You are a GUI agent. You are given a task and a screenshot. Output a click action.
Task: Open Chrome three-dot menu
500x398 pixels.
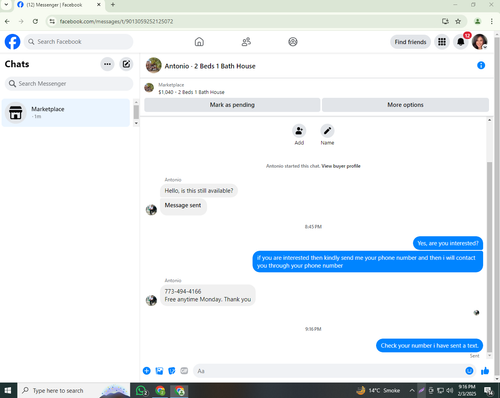pos(491,21)
